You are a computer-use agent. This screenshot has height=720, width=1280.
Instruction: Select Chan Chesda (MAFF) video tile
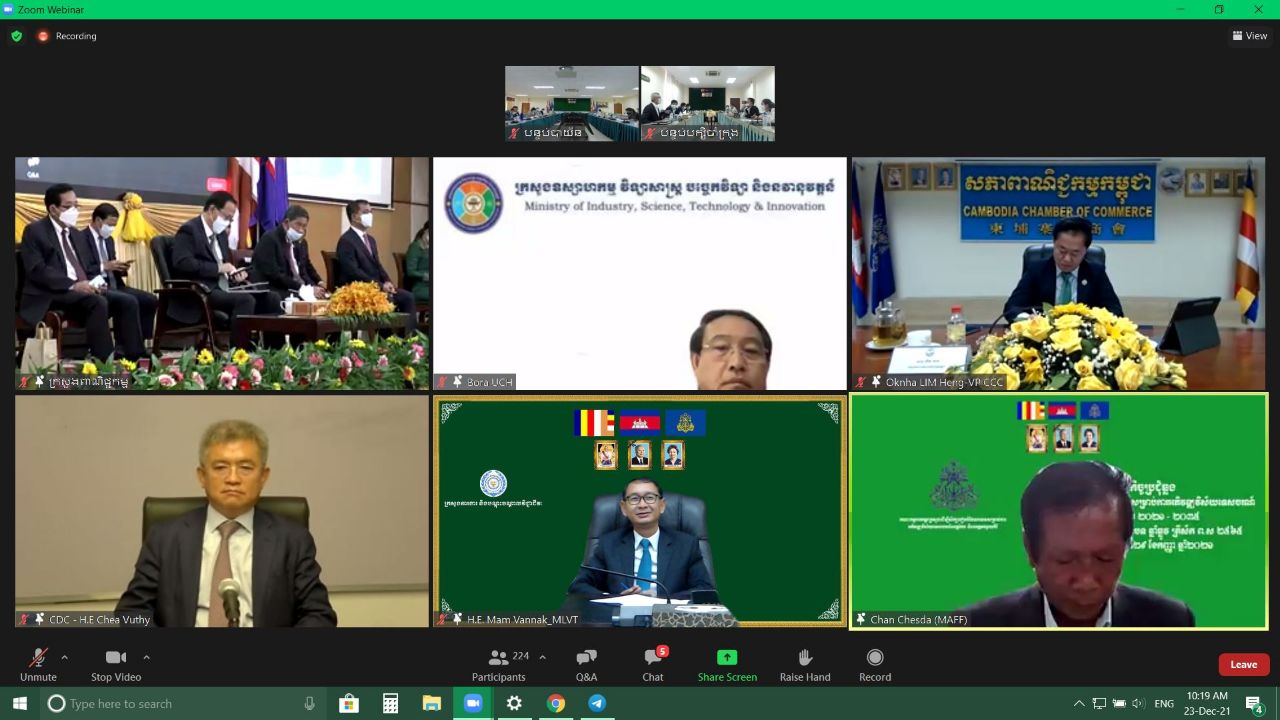coord(1058,511)
